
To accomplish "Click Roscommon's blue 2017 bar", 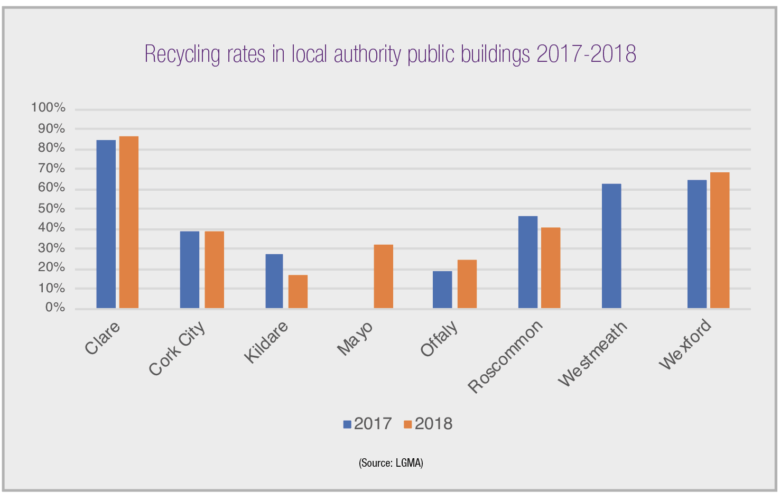I will pyautogui.click(x=528, y=262).
